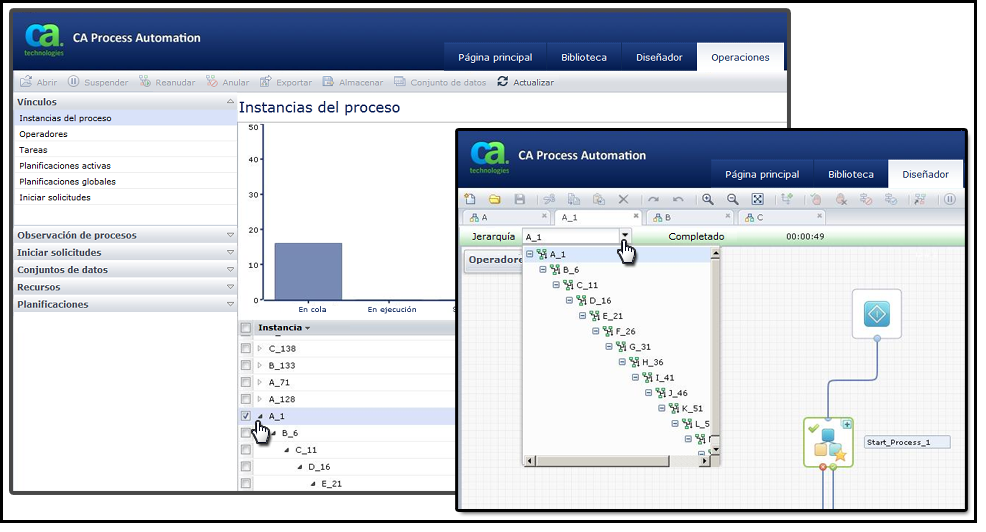Click the Jerarquía tree scroll-up arrow
Image resolution: width=986 pixels, height=532 pixels.
pyautogui.click(x=715, y=254)
